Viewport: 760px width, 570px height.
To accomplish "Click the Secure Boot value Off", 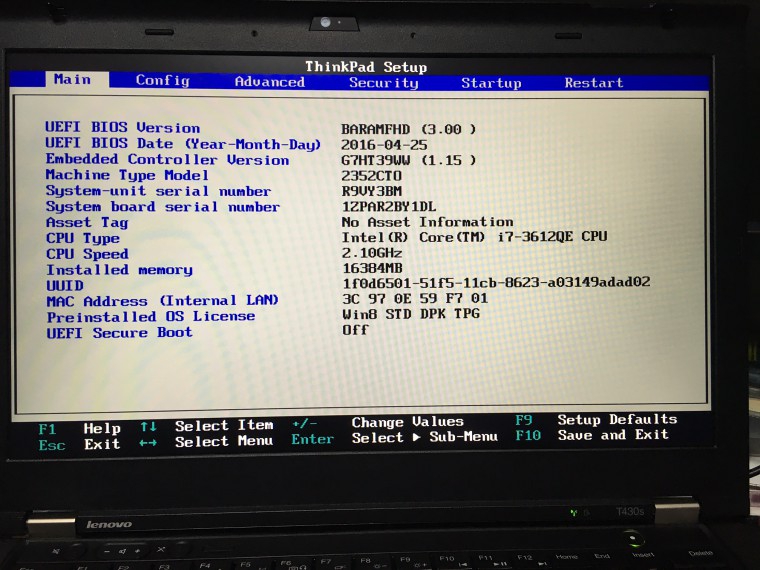I will click(355, 330).
